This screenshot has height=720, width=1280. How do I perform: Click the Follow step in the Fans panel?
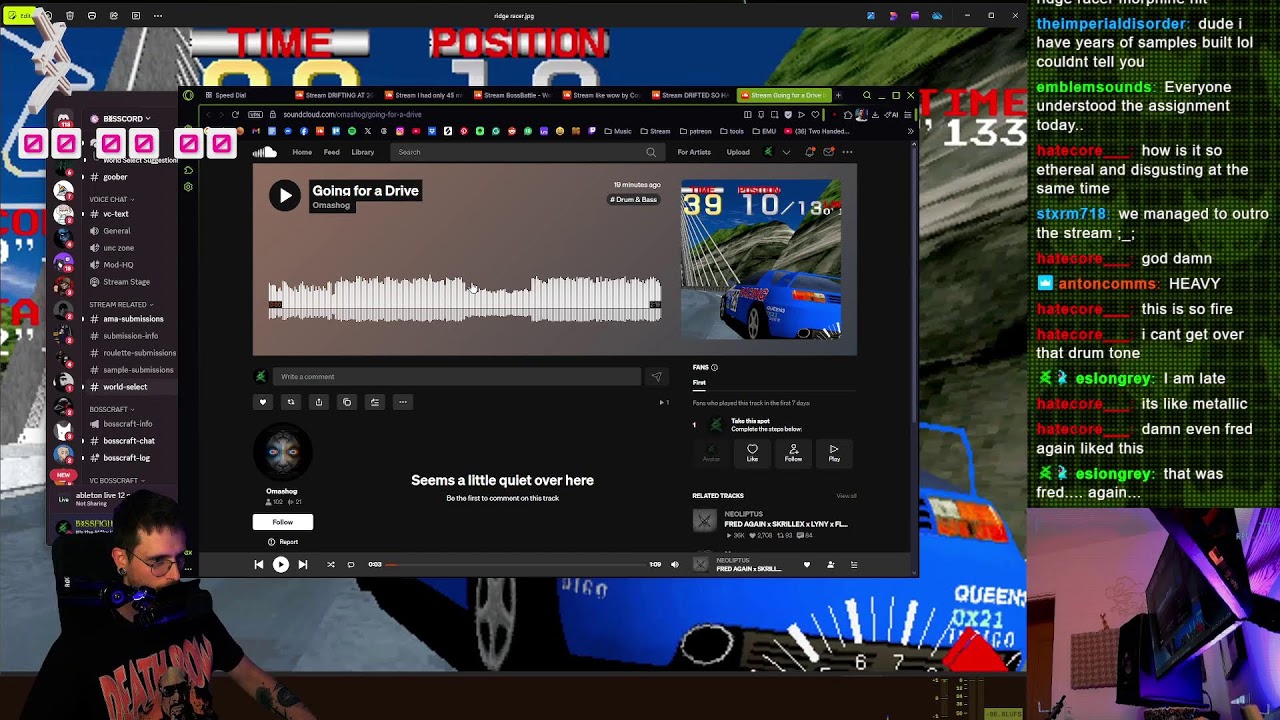[793, 453]
